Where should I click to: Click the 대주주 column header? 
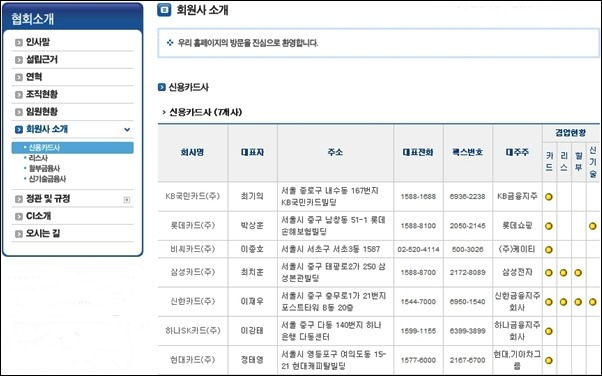pyautogui.click(x=517, y=152)
